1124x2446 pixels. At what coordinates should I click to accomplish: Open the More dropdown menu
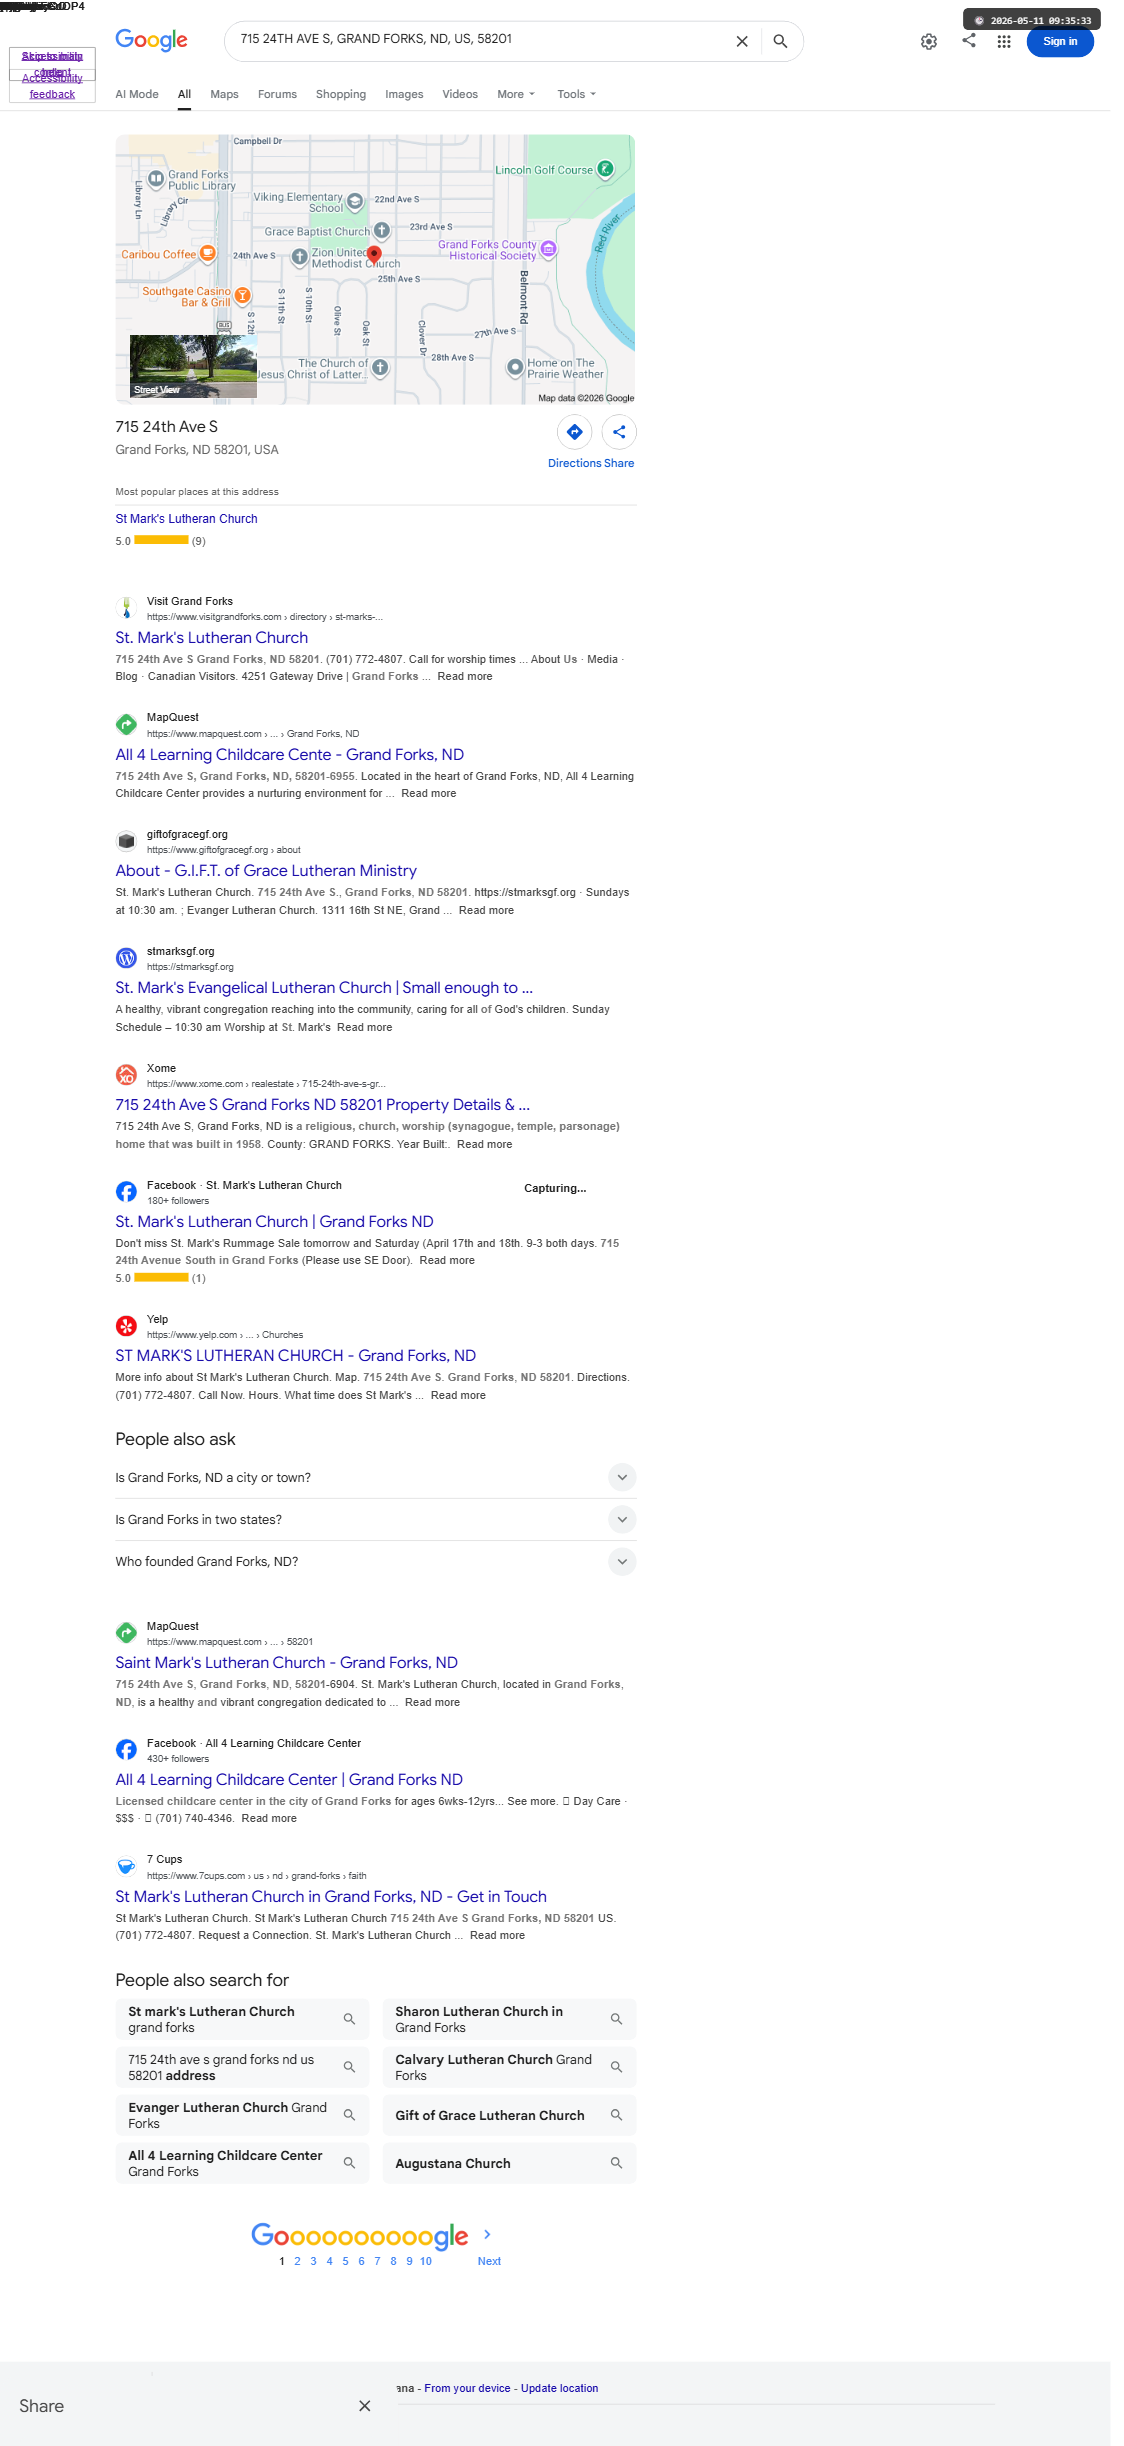coord(516,94)
